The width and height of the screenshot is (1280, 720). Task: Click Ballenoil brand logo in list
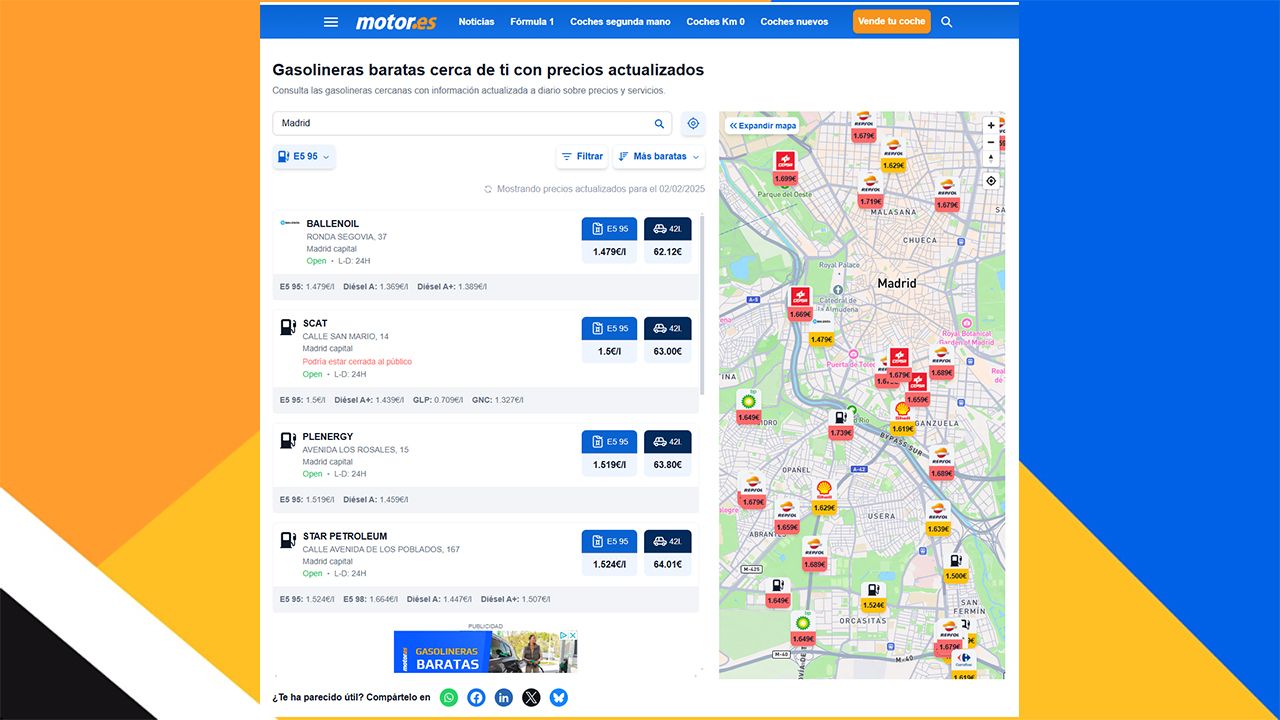[x=290, y=223]
